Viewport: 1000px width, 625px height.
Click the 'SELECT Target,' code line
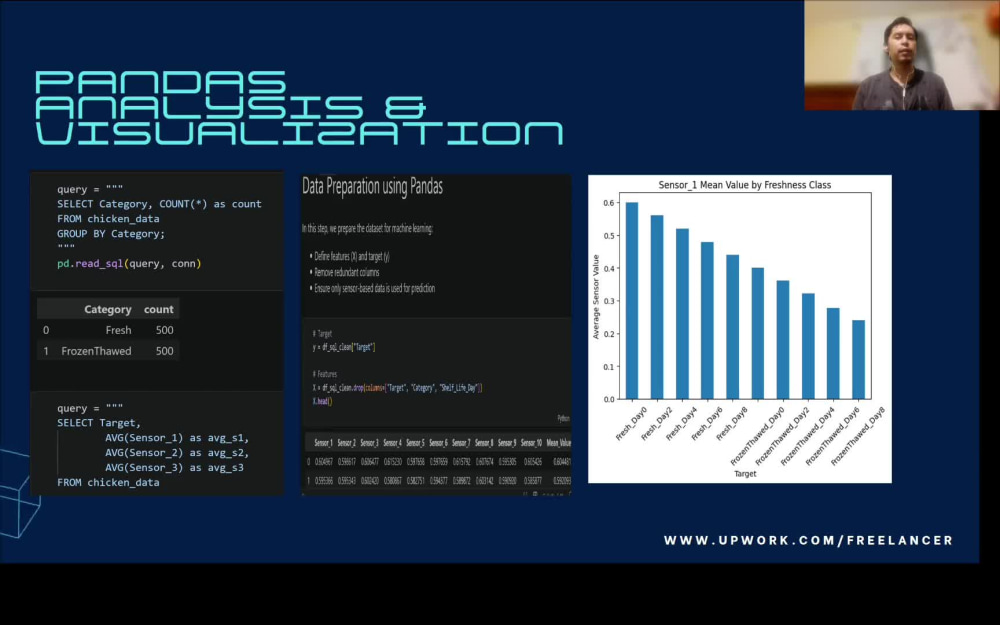99,423
